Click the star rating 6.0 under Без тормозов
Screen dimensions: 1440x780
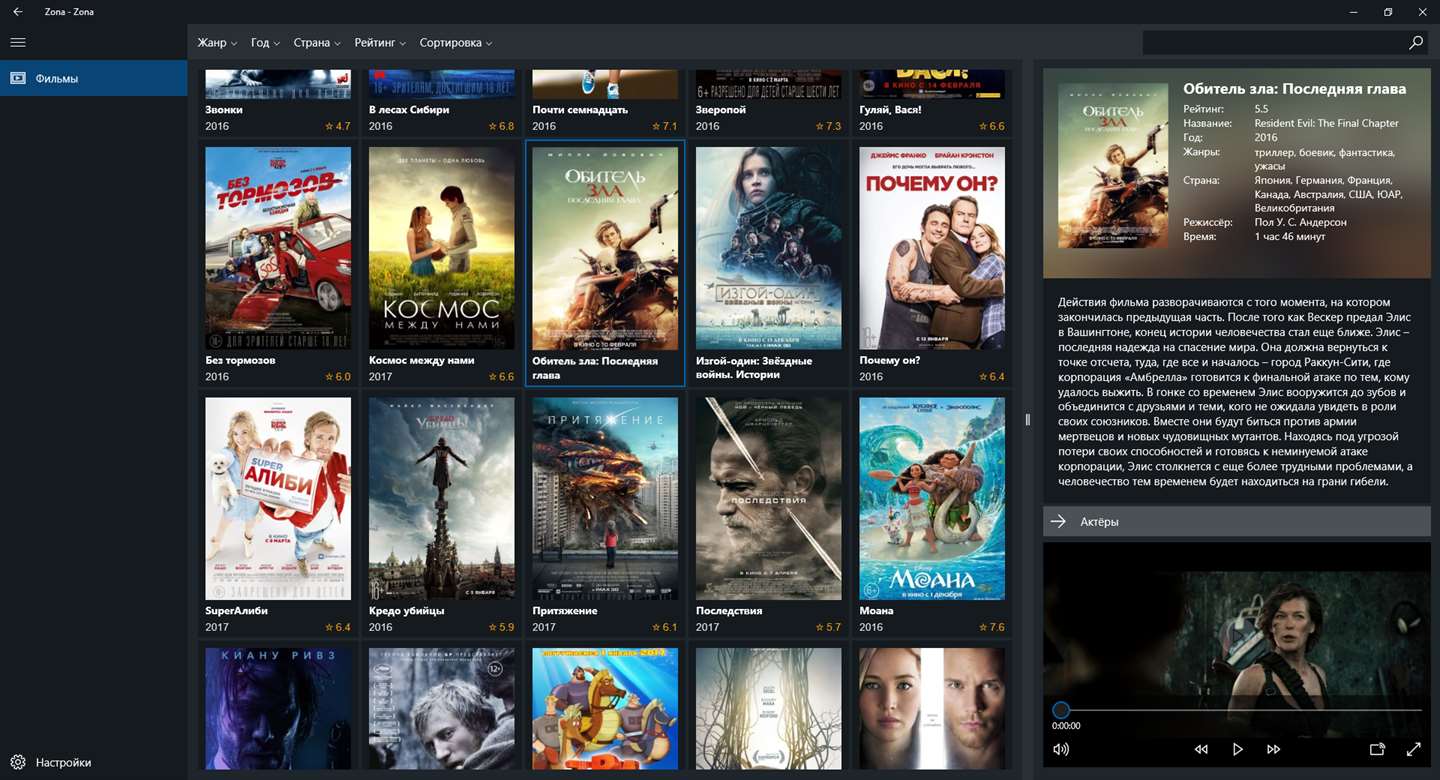point(337,377)
